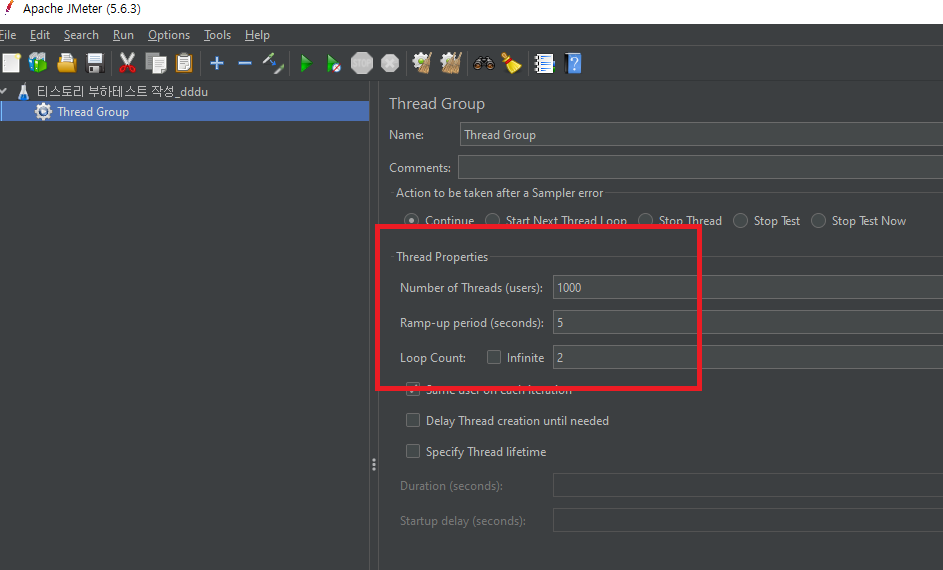943x570 pixels.
Task: Open the Templates icon in toolbar
Action: click(38, 63)
